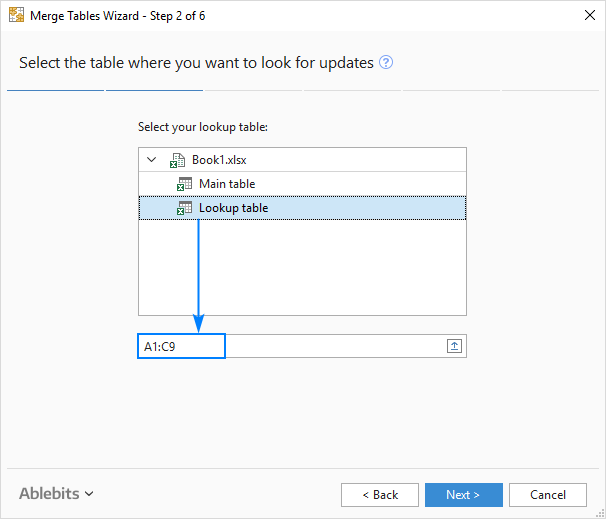Choose the Main table text entry
Viewport: 606px width, 519px height.
227,184
